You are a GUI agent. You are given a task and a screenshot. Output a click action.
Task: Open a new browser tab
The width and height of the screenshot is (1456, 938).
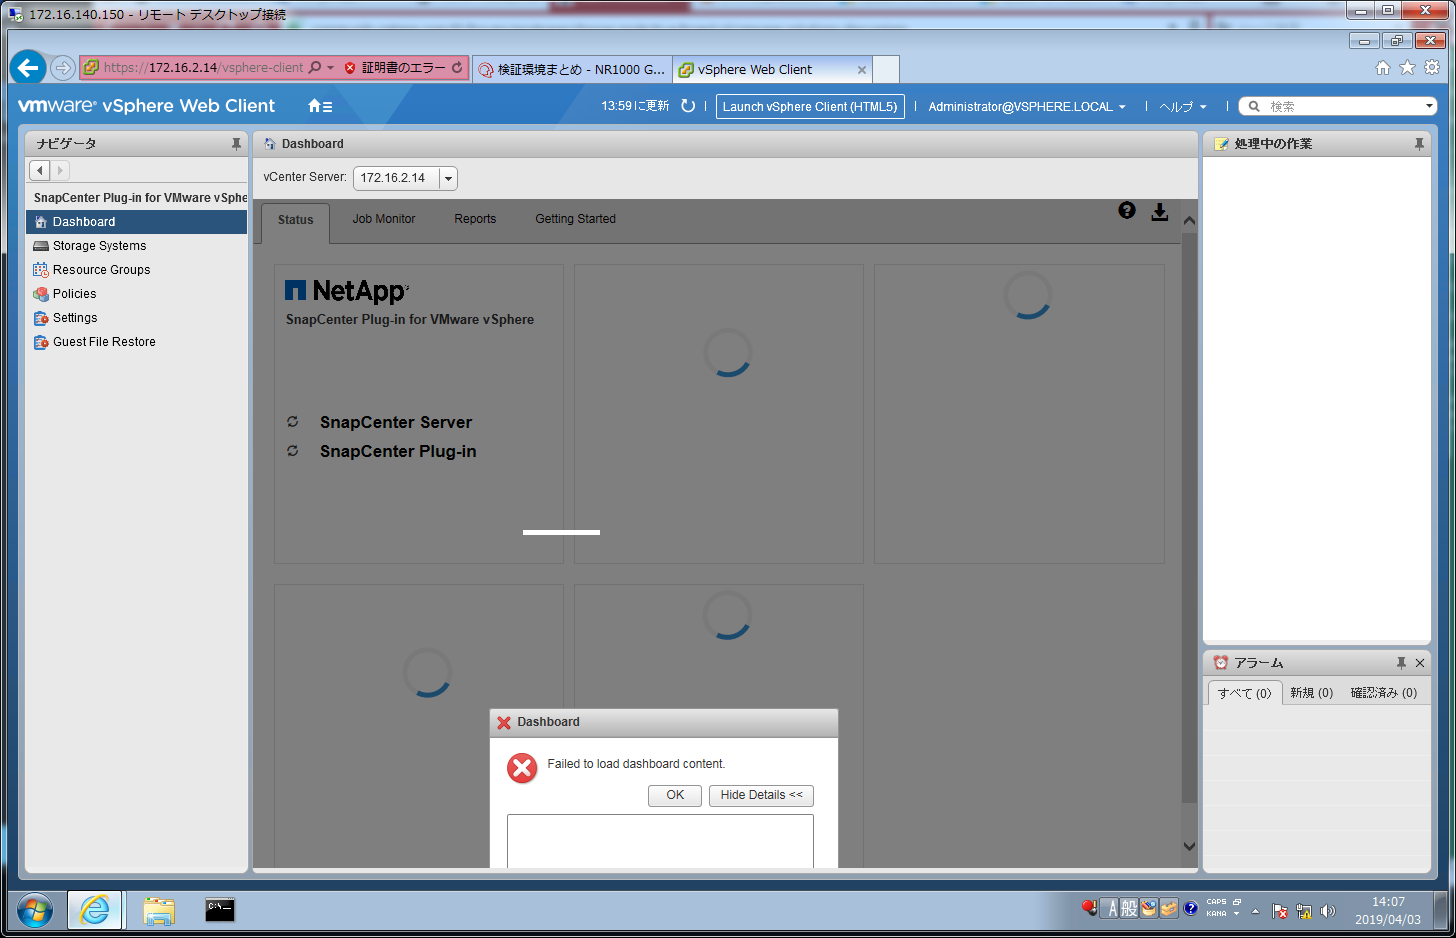[x=886, y=70]
